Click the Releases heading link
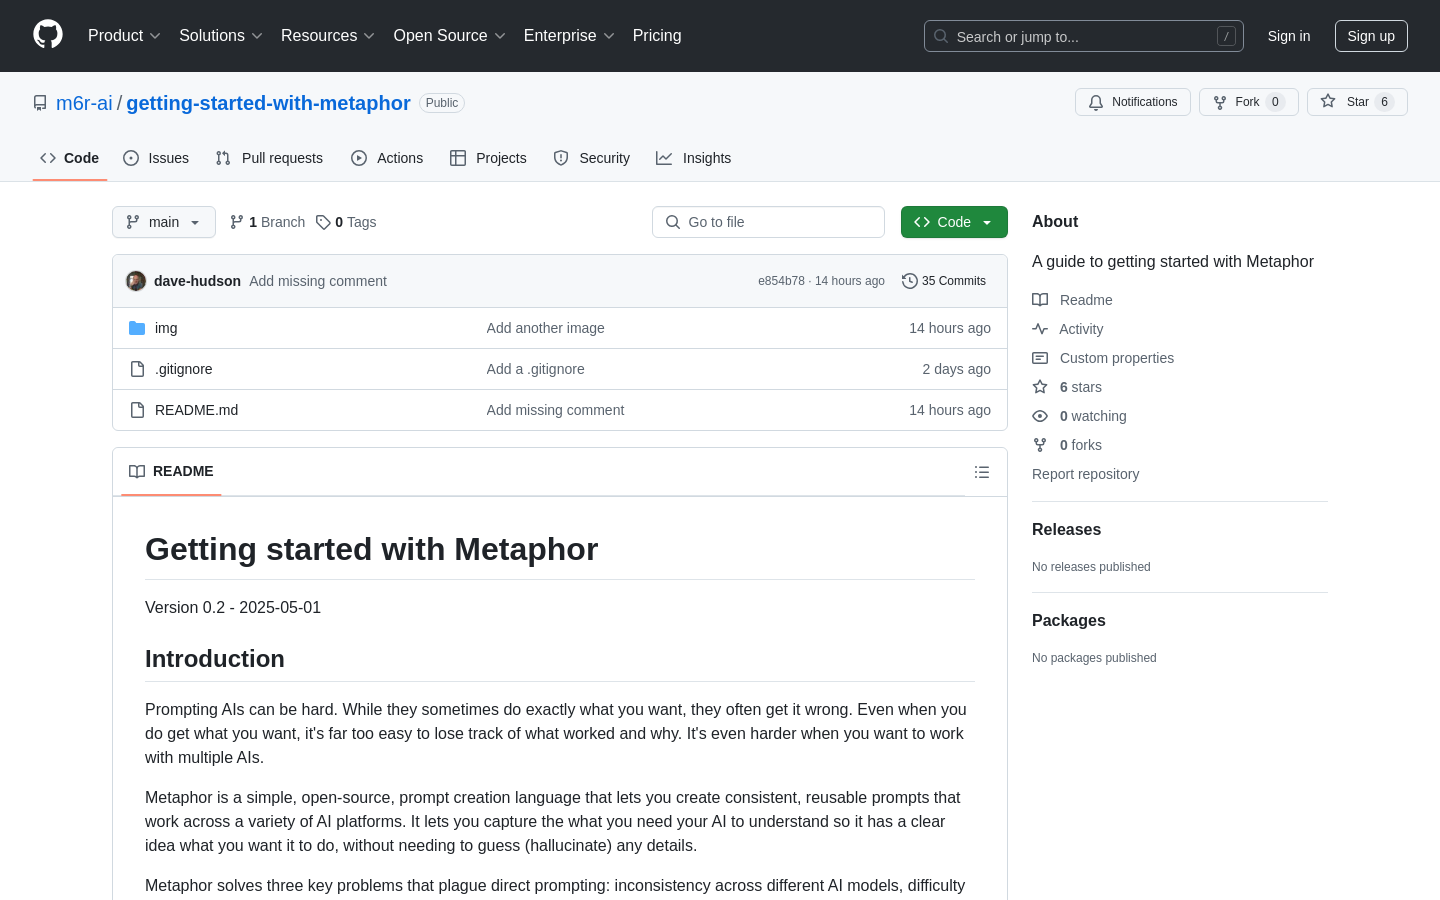The height and width of the screenshot is (900, 1440). (x=1066, y=530)
